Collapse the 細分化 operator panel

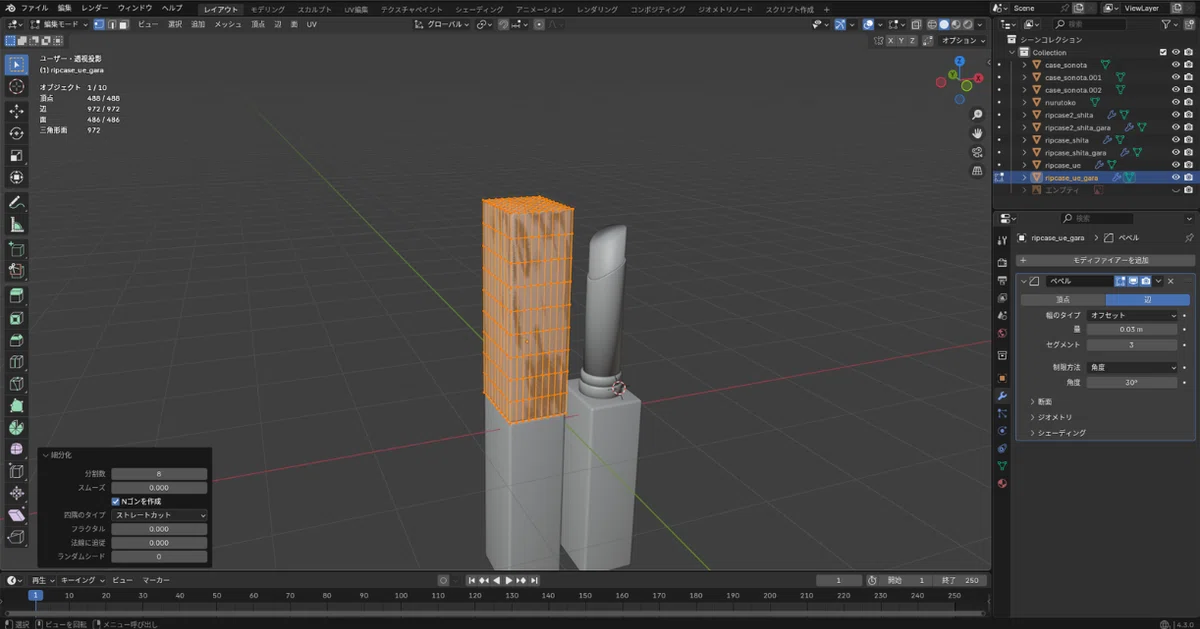click(x=46, y=455)
